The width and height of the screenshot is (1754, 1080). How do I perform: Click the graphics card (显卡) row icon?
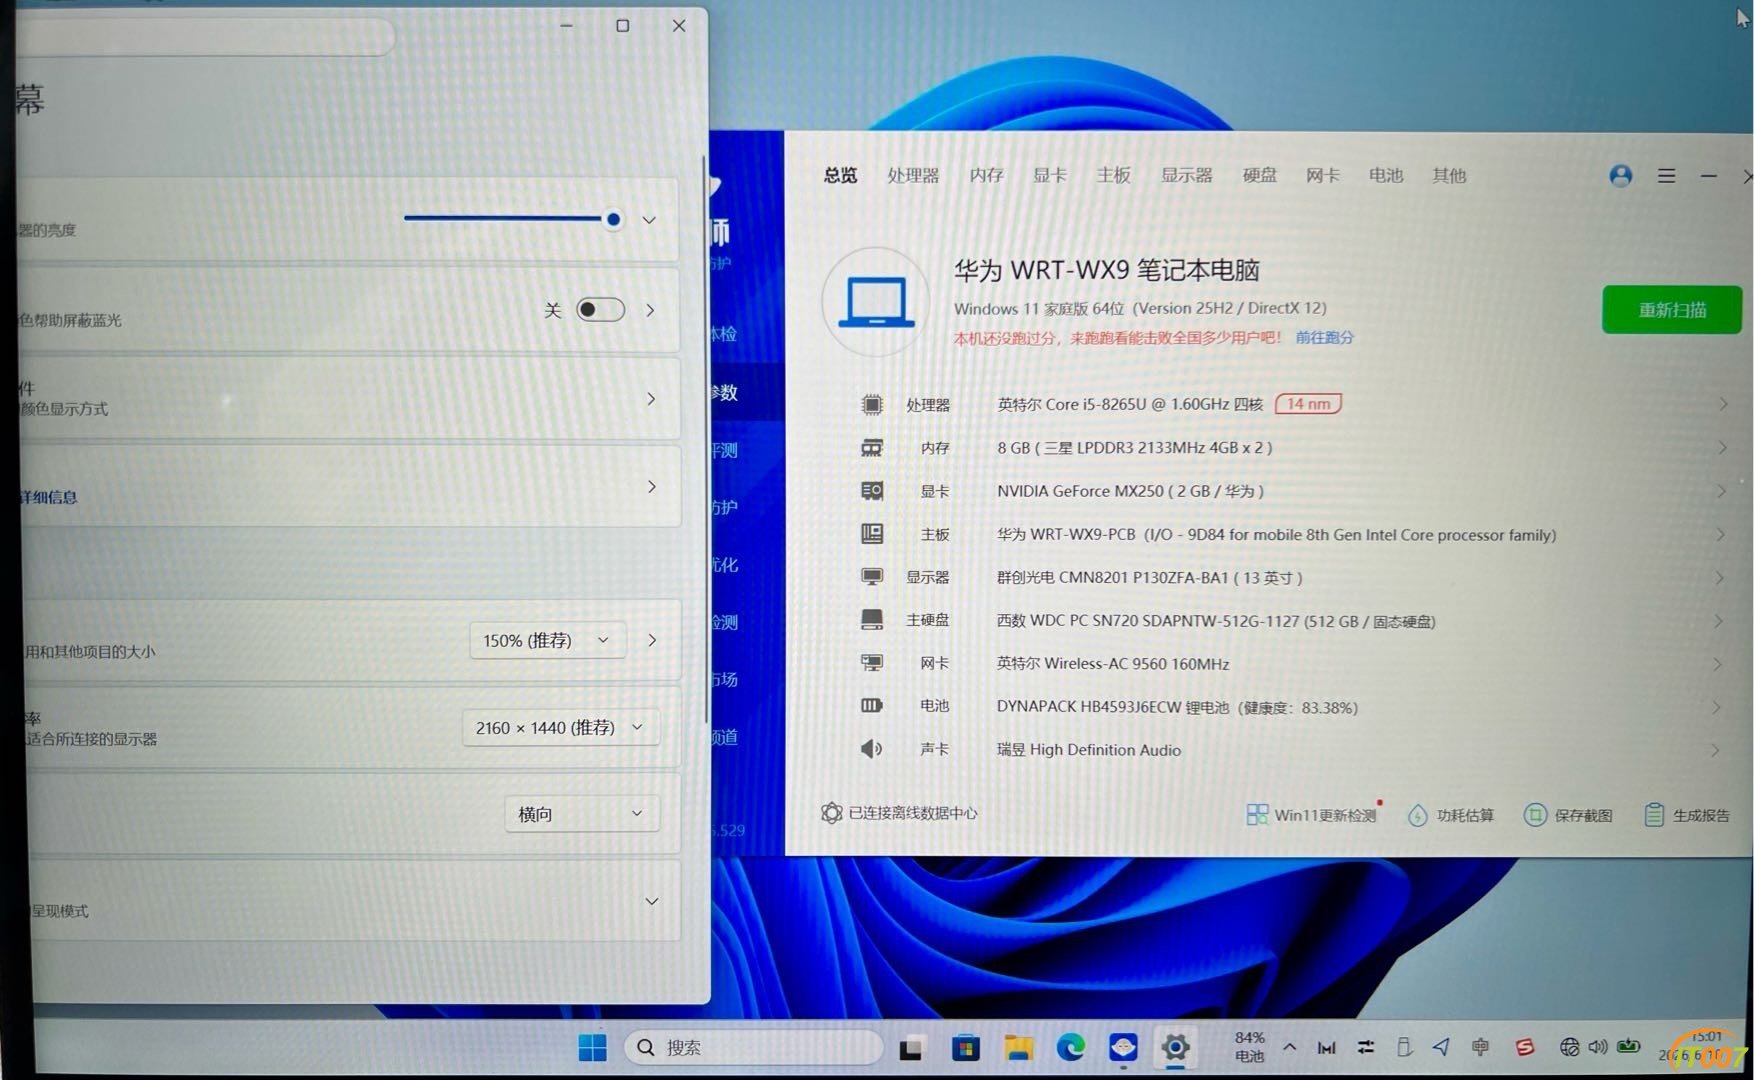coord(872,491)
